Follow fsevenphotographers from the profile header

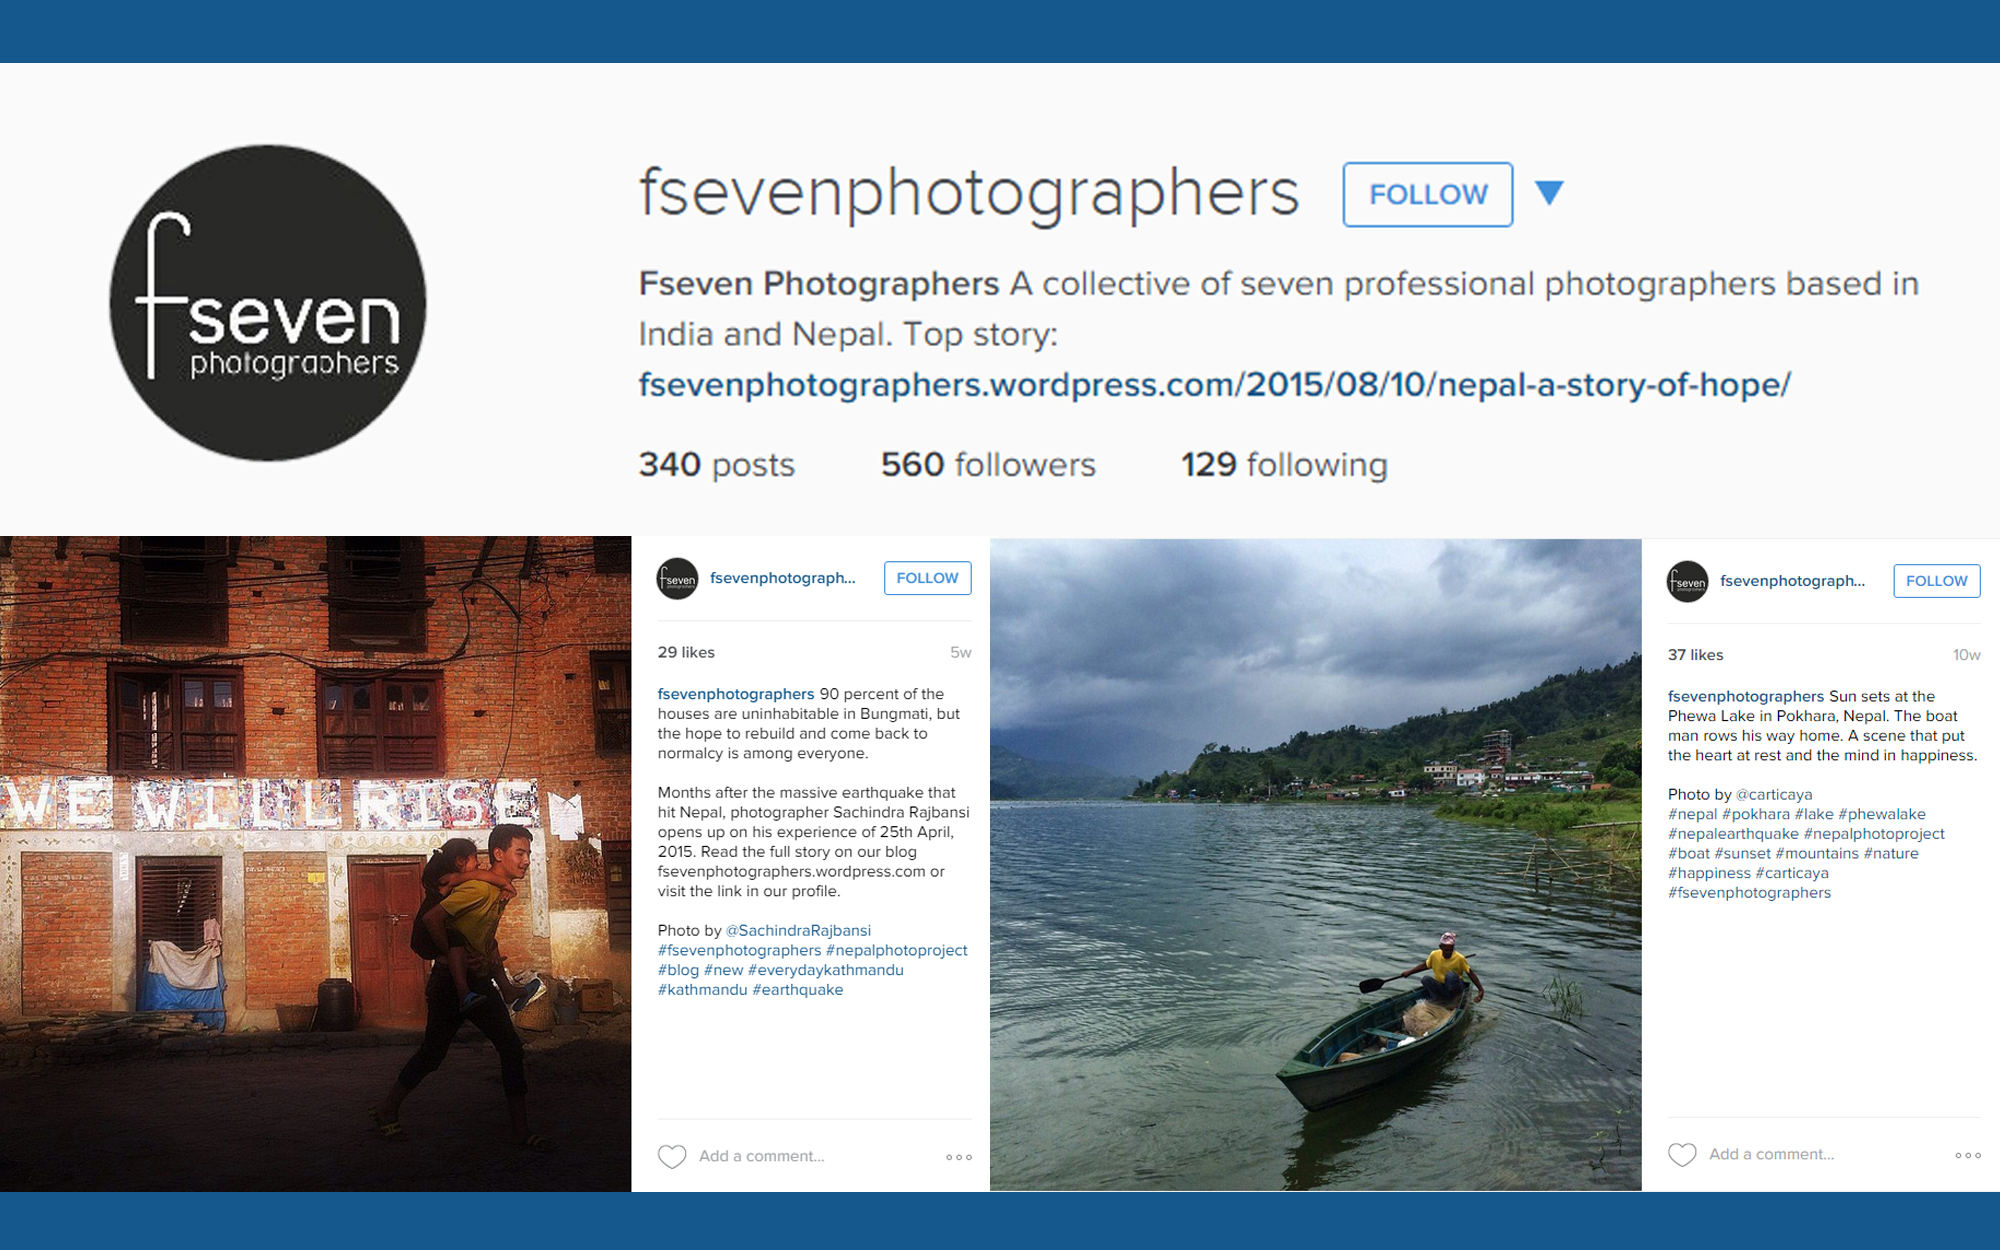pyautogui.click(x=1427, y=194)
